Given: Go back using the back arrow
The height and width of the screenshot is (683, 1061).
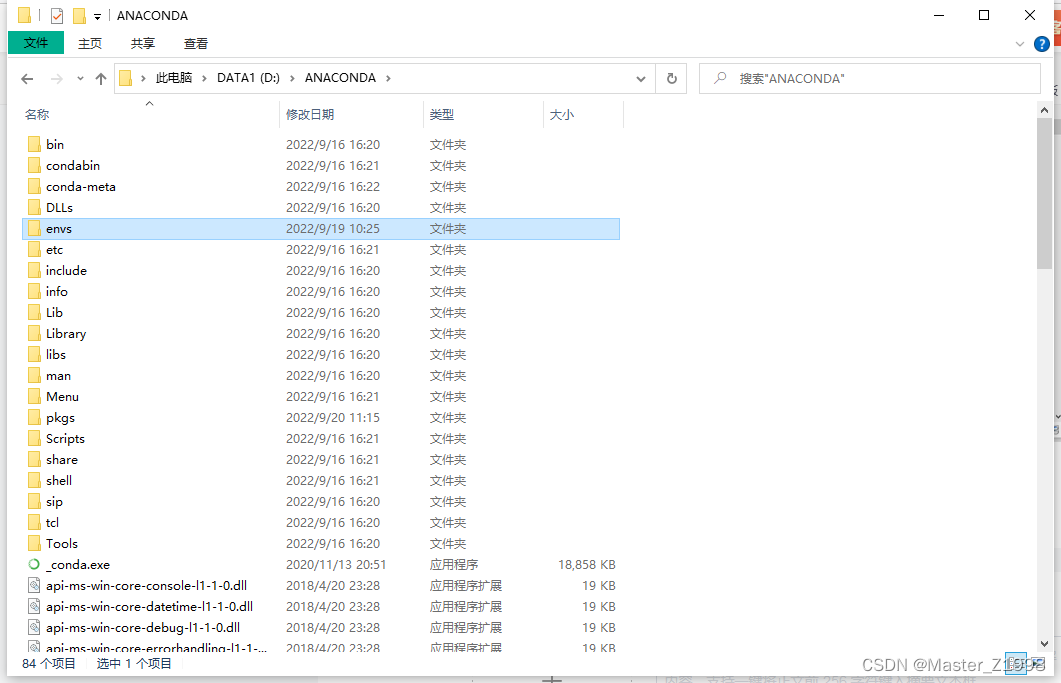Looking at the screenshot, I should [27, 78].
